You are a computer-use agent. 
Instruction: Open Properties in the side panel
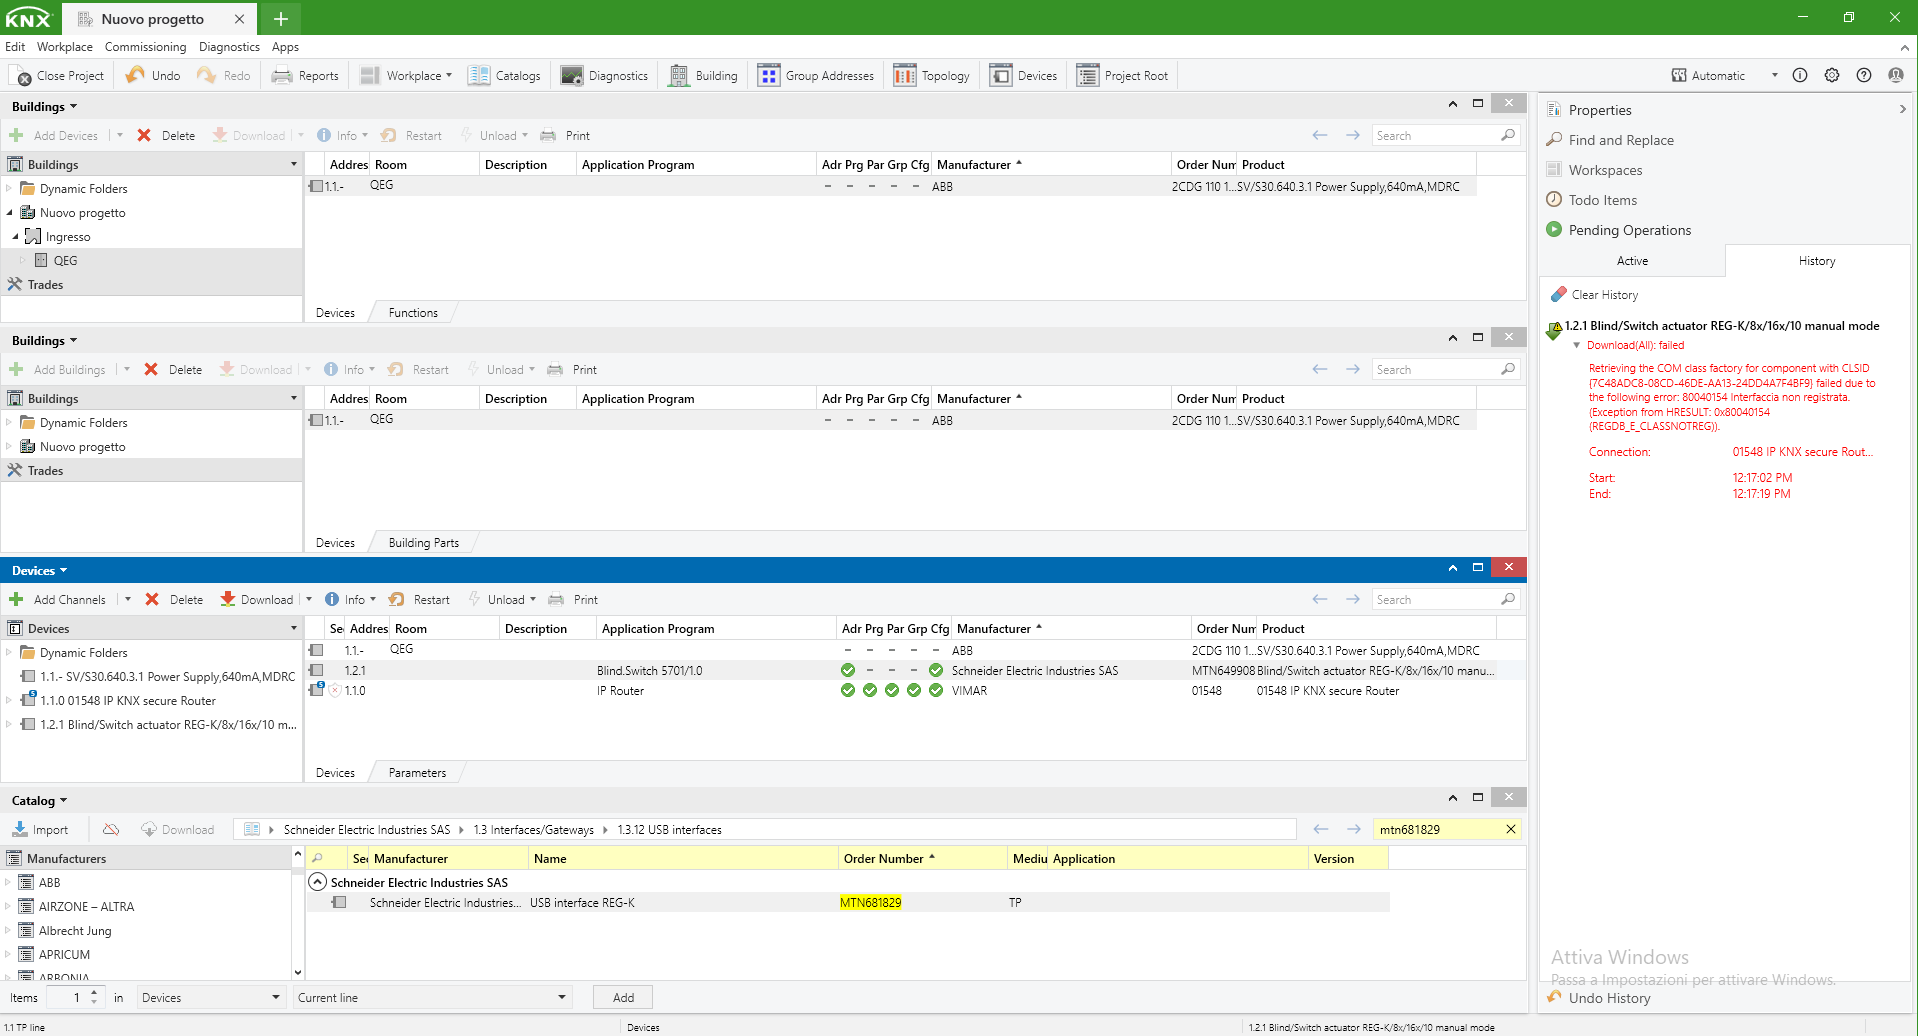tap(1599, 110)
